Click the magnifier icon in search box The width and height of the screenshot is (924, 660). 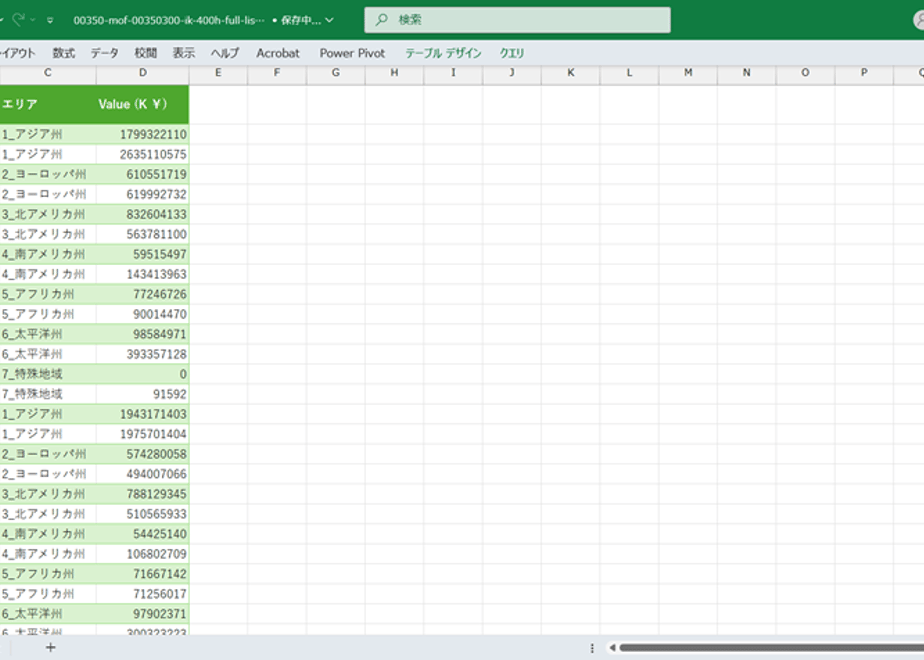click(x=381, y=20)
